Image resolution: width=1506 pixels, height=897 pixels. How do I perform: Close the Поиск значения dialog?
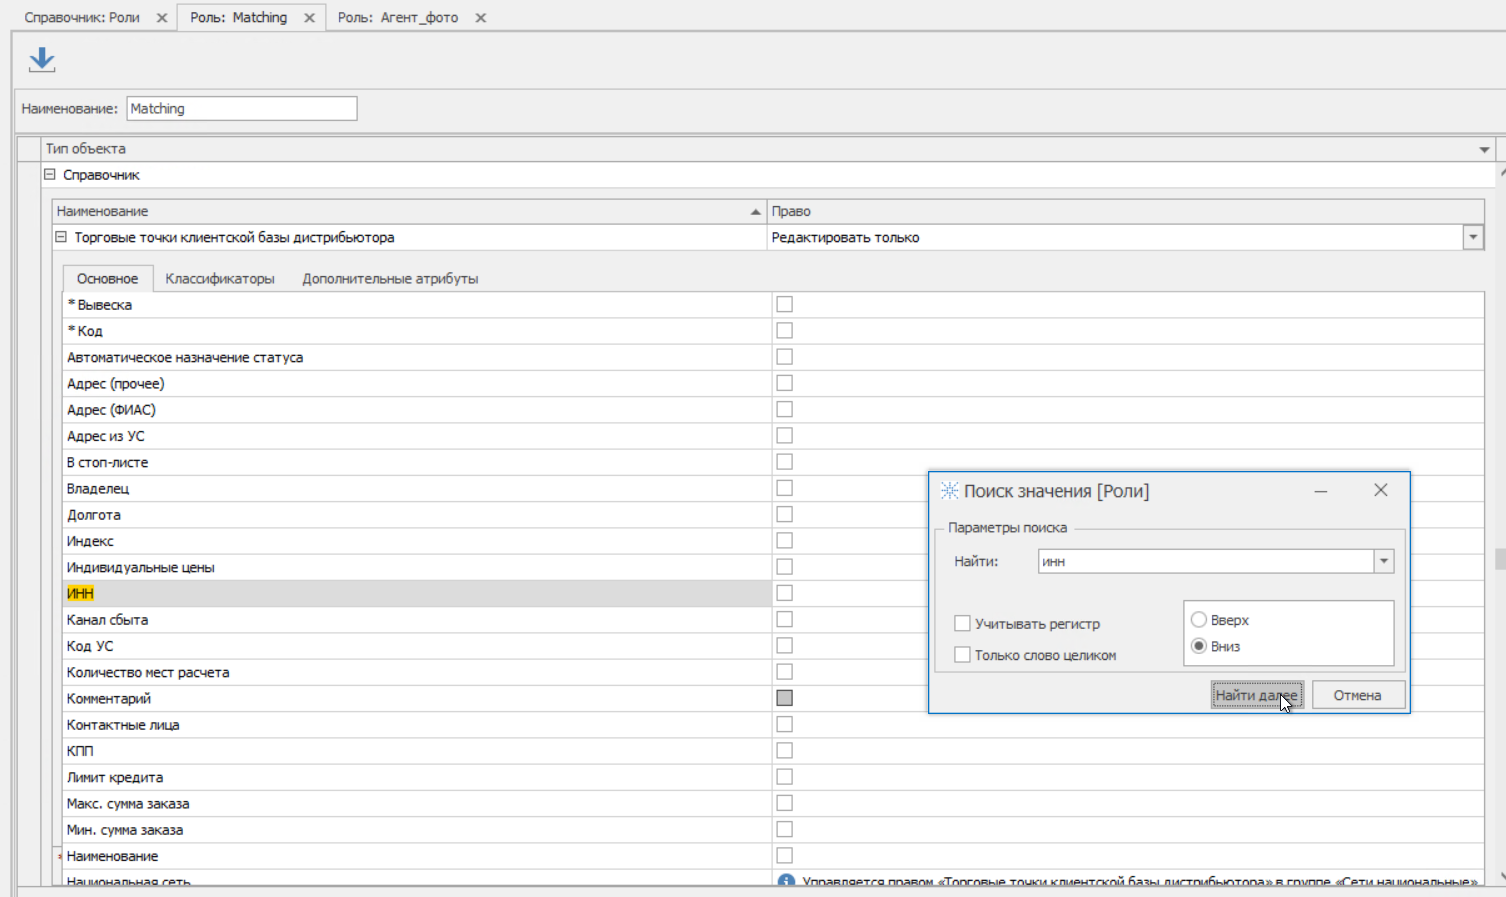coord(1380,490)
